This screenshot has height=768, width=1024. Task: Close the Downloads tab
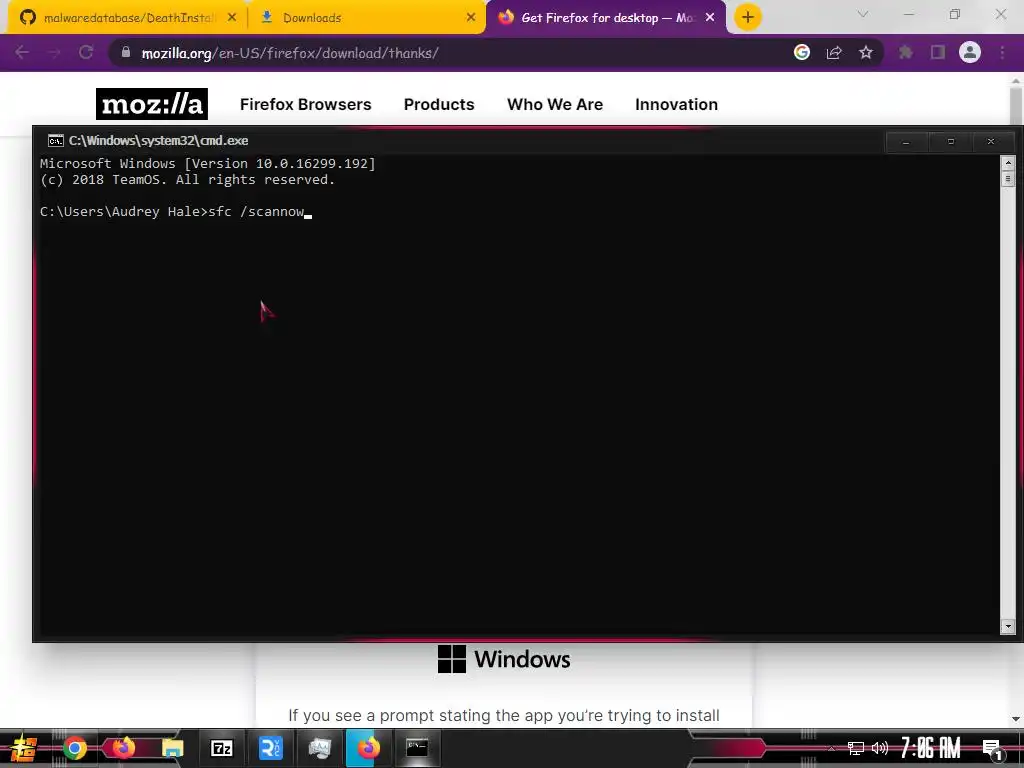[471, 18]
